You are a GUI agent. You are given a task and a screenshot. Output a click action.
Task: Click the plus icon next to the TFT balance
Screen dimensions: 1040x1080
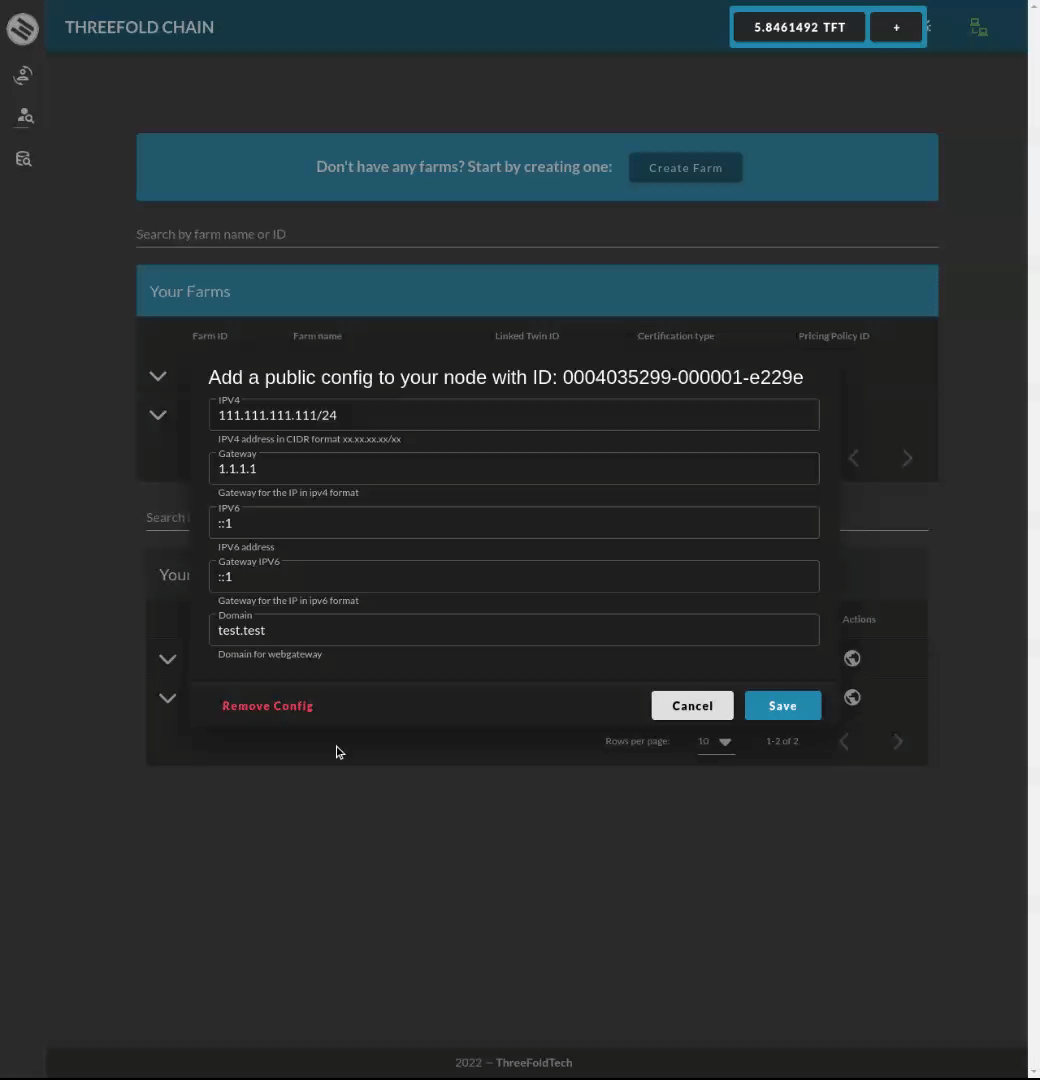pos(895,27)
